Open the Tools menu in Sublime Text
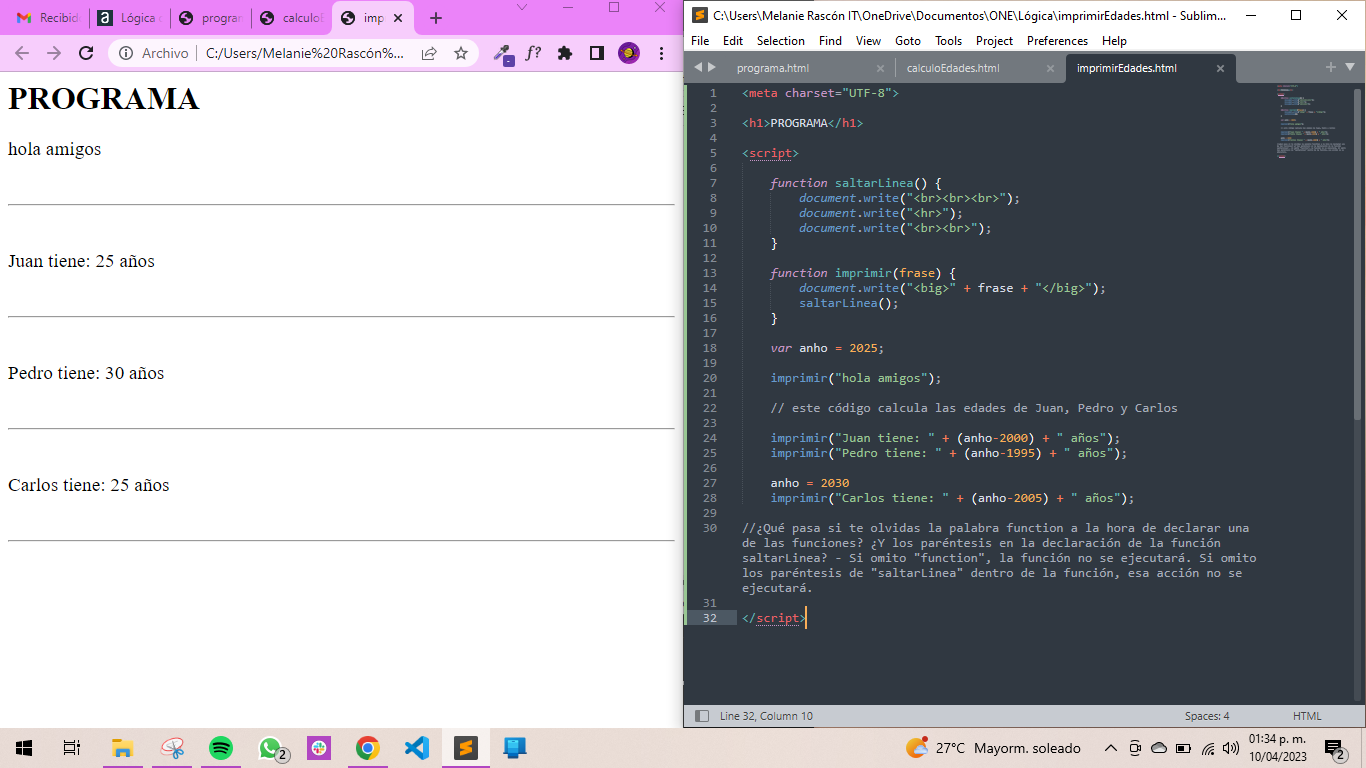 pos(948,41)
